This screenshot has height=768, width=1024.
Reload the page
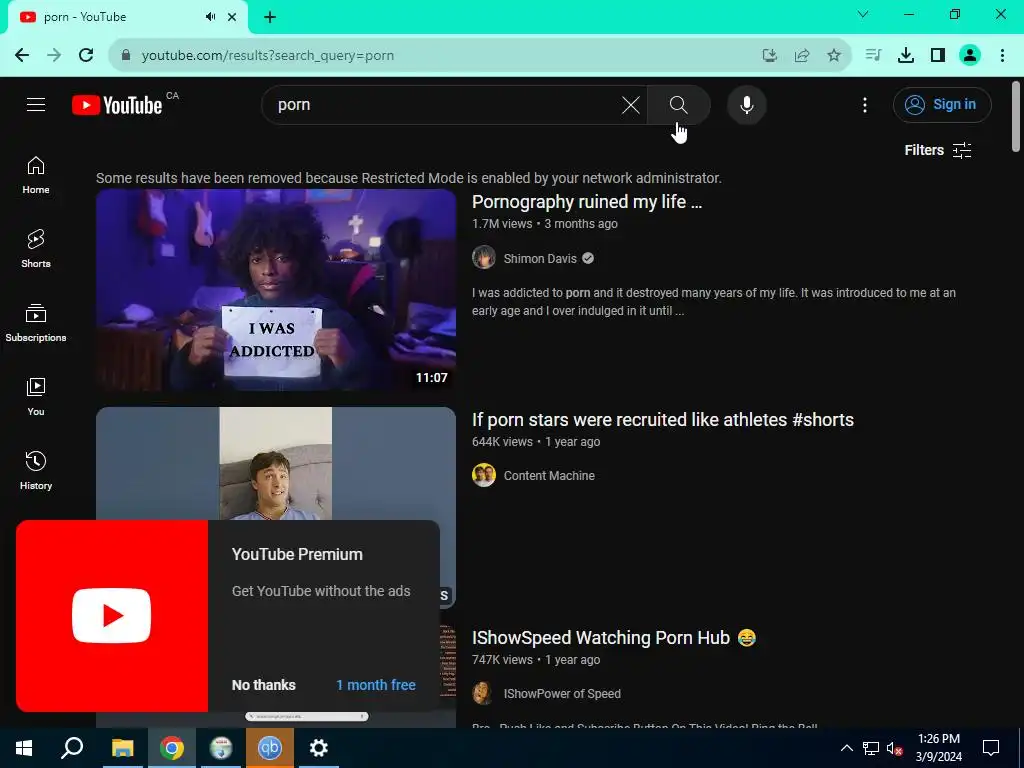click(x=86, y=55)
